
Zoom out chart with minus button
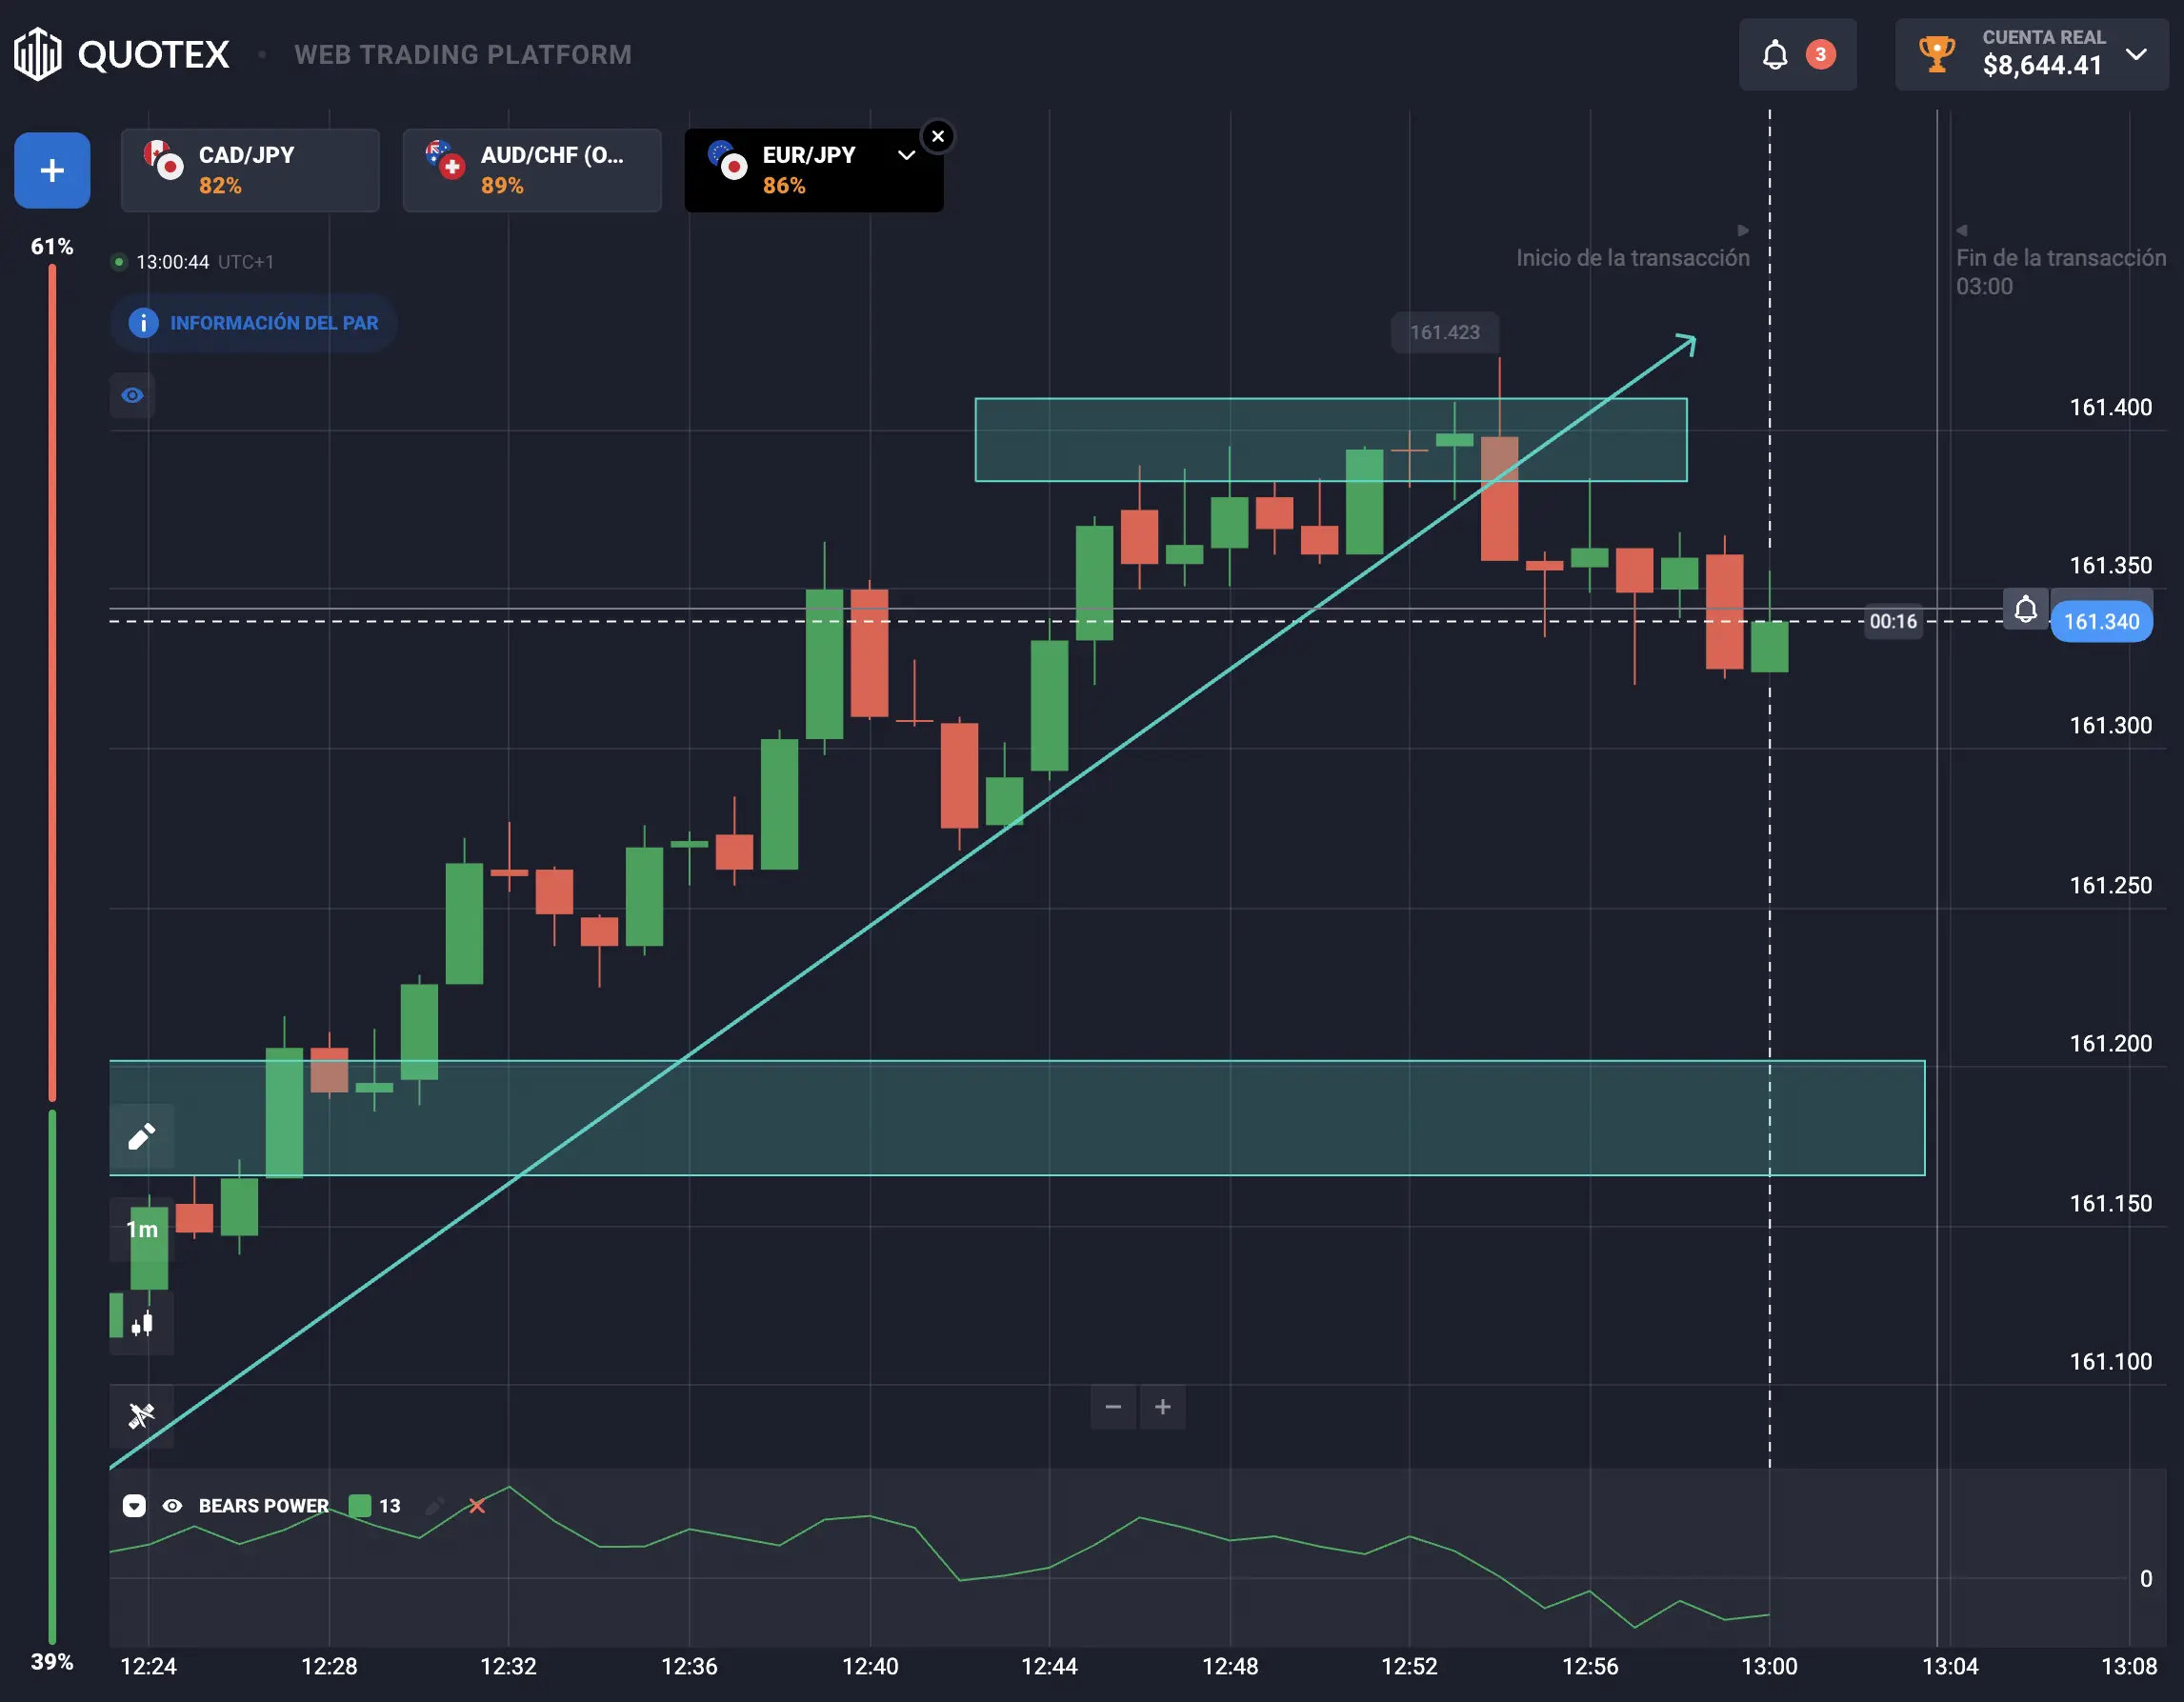tap(1113, 1407)
